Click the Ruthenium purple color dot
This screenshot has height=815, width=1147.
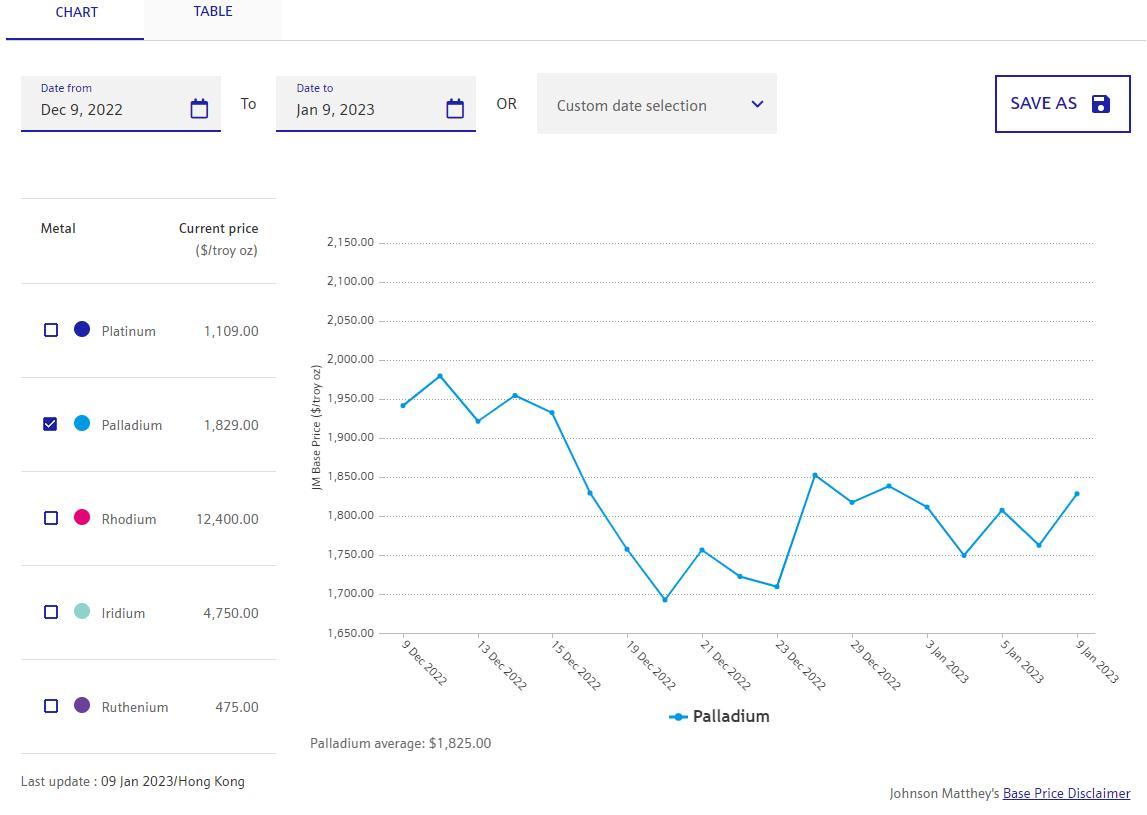[x=82, y=705]
